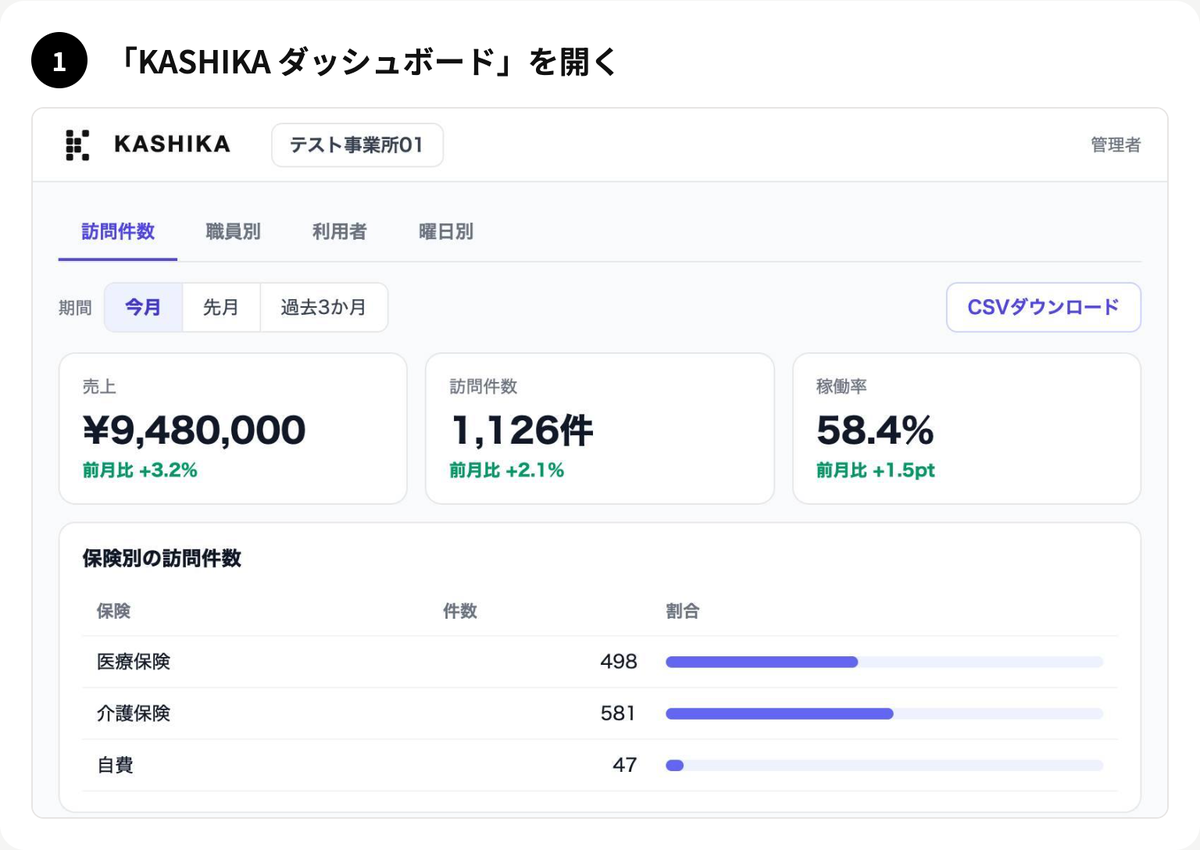This screenshot has height=850, width=1200.
Task: Click the 稼働率 58.4% card
Action: (x=967, y=428)
